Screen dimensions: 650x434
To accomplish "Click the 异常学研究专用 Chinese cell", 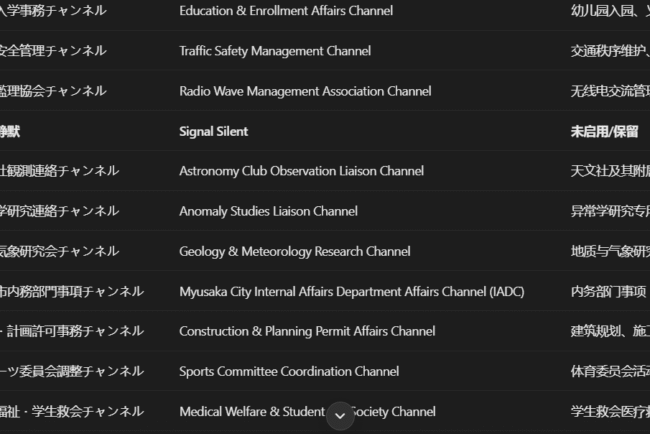I will coord(610,211).
